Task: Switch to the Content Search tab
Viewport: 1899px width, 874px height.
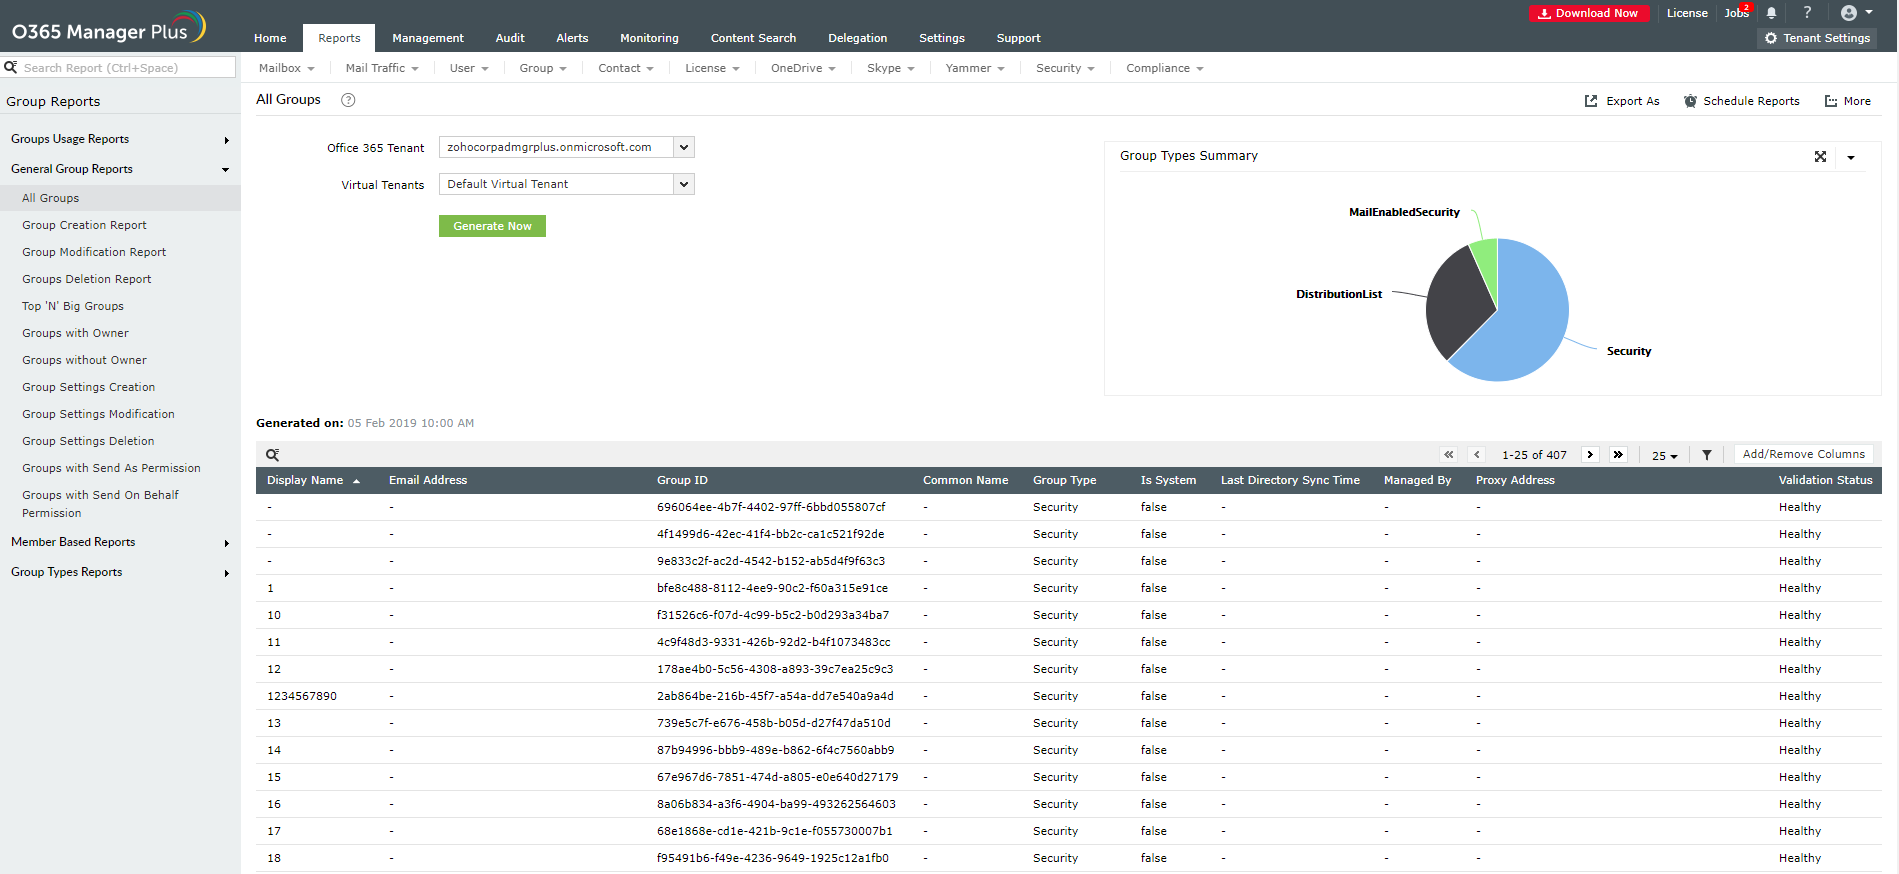Action: click(753, 38)
